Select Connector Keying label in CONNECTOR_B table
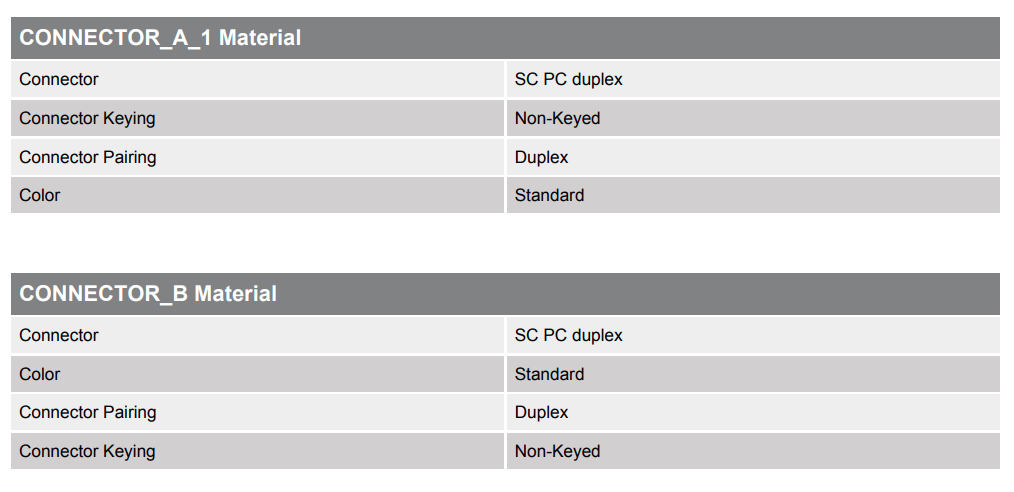 tap(87, 451)
